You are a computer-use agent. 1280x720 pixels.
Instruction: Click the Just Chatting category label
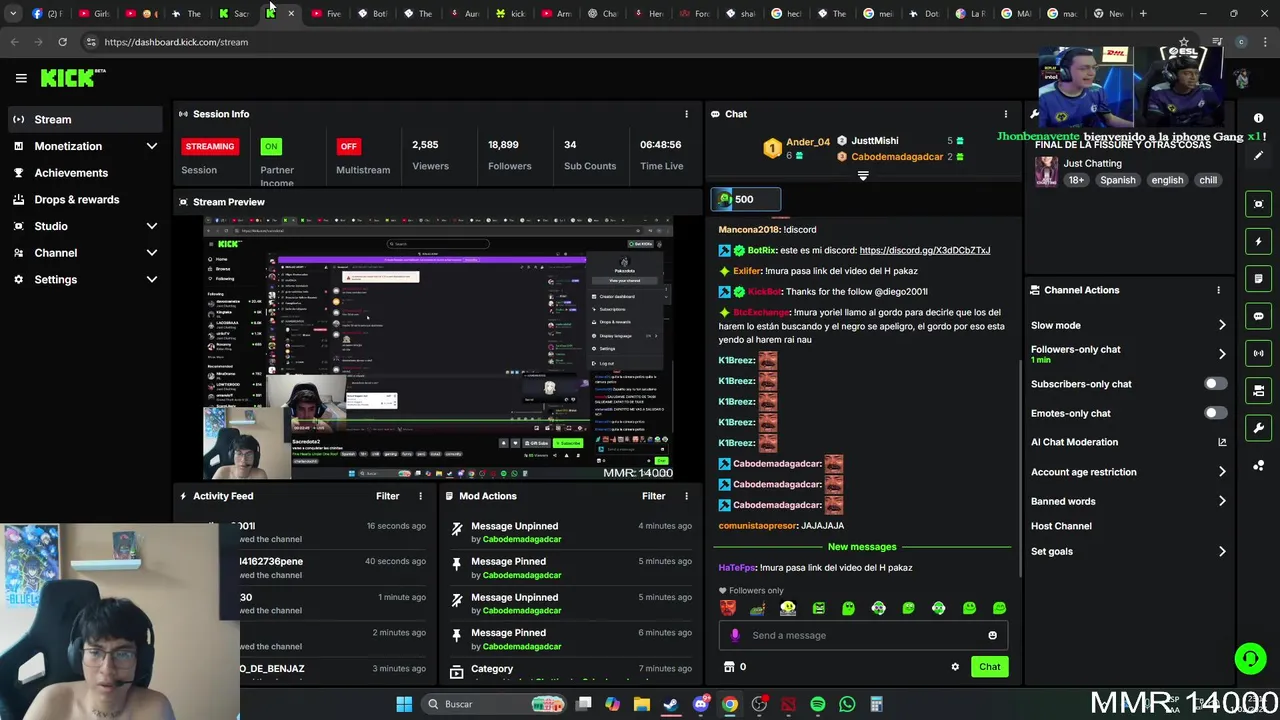(x=1092, y=163)
